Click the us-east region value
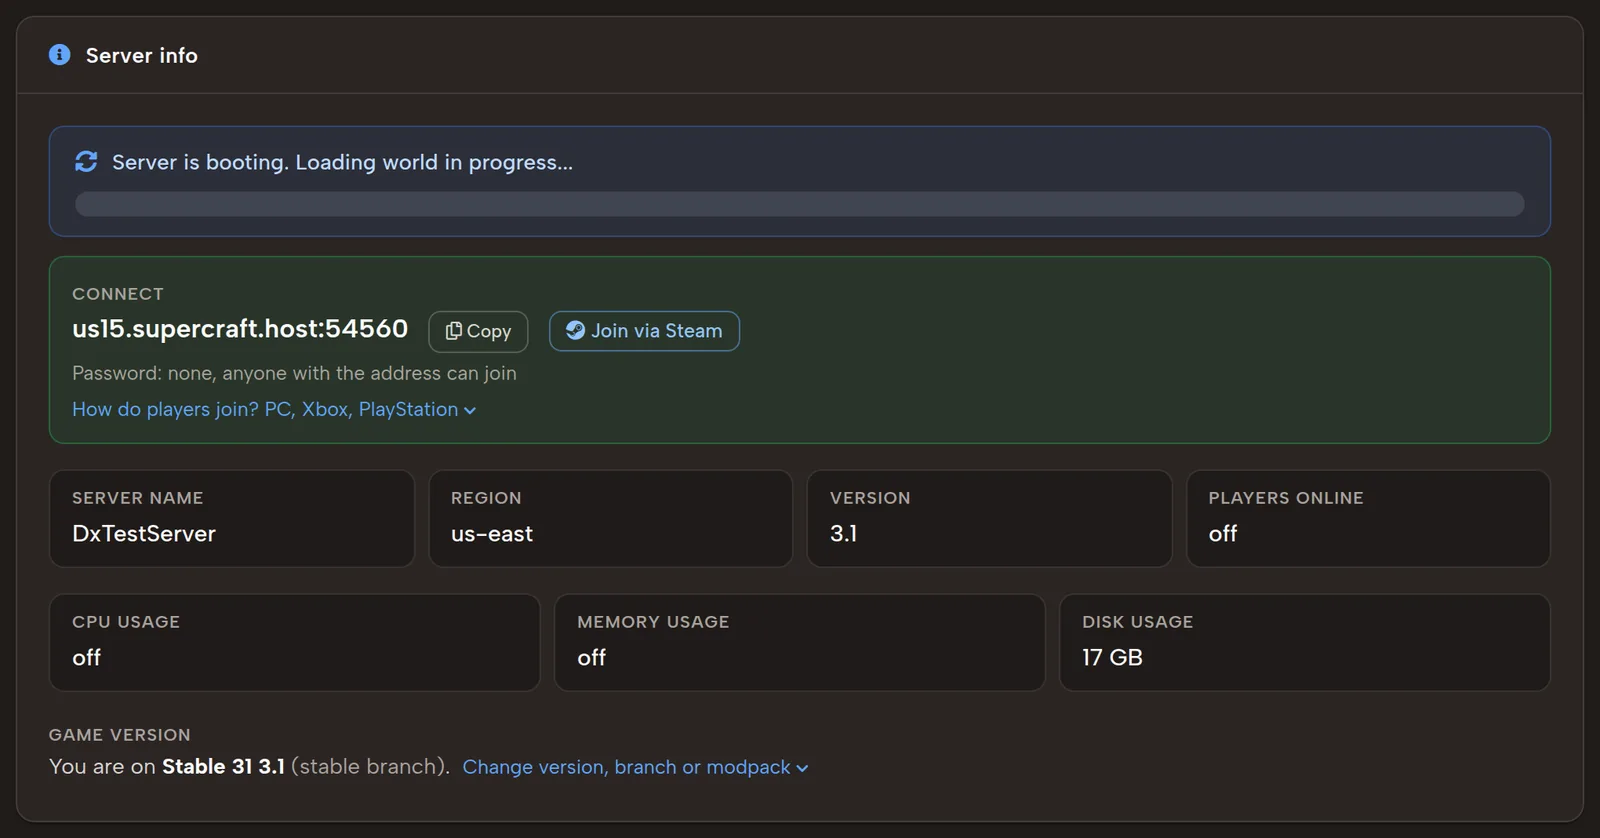1600x838 pixels. coord(492,534)
